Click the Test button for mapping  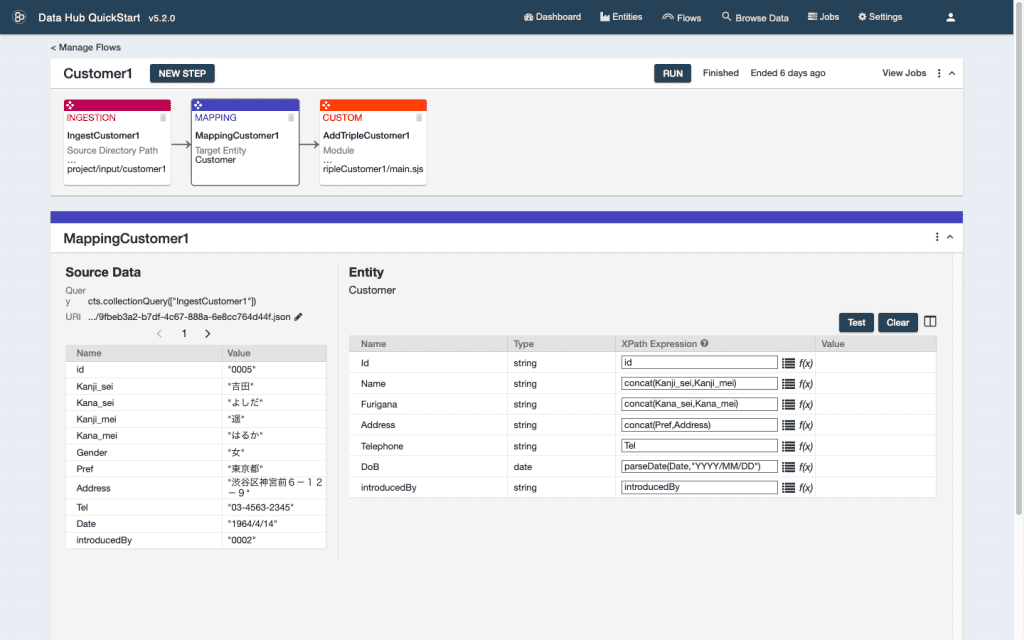[856, 322]
